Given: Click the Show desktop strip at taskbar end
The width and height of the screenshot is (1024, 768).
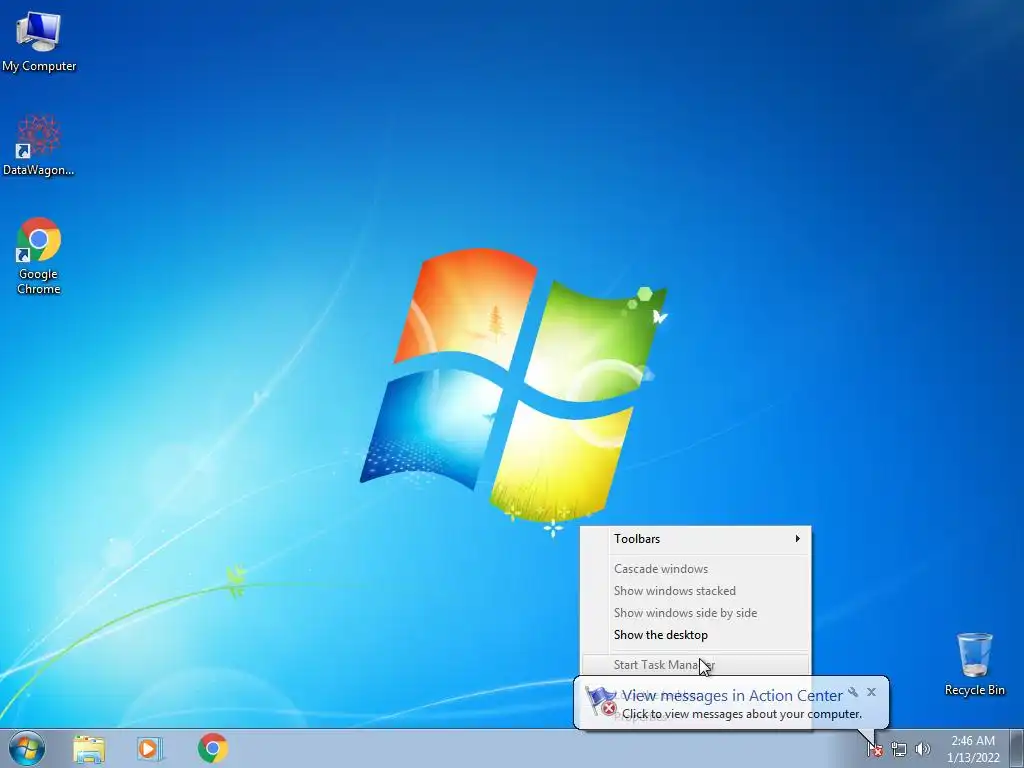Looking at the screenshot, I should [x=1017, y=748].
